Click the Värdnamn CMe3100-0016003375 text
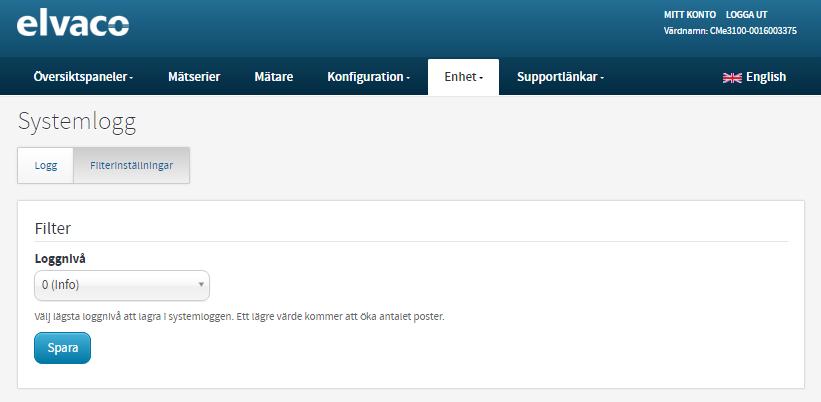This screenshot has height=402, width=821. 730,31
